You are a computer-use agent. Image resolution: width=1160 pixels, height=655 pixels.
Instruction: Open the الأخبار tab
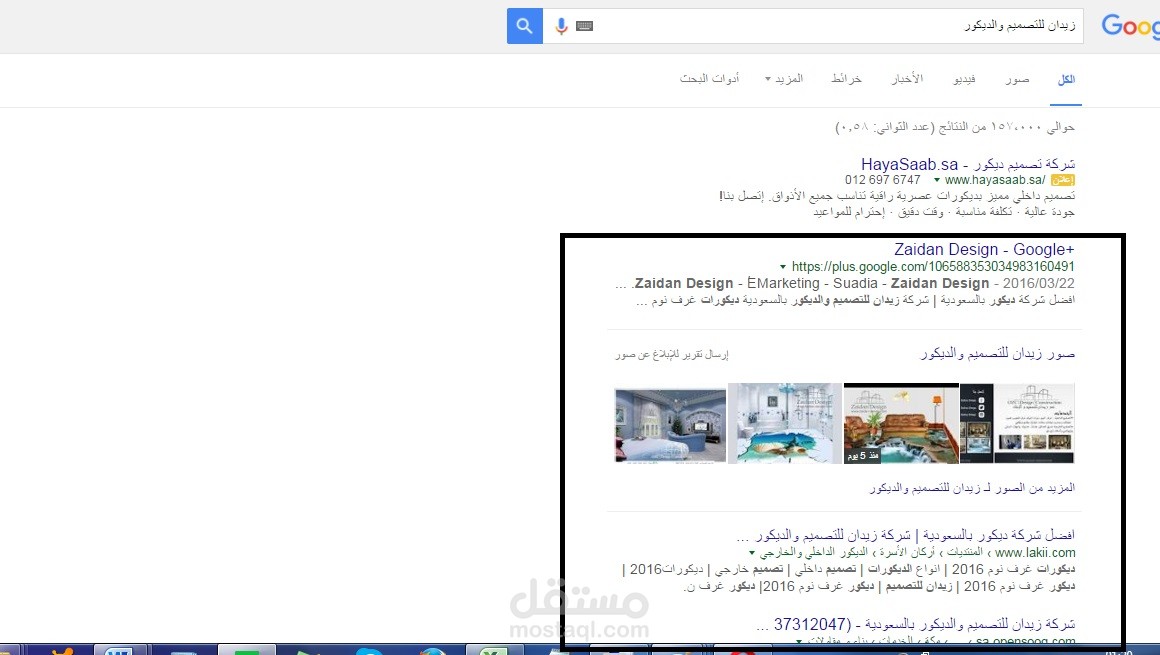(907, 79)
